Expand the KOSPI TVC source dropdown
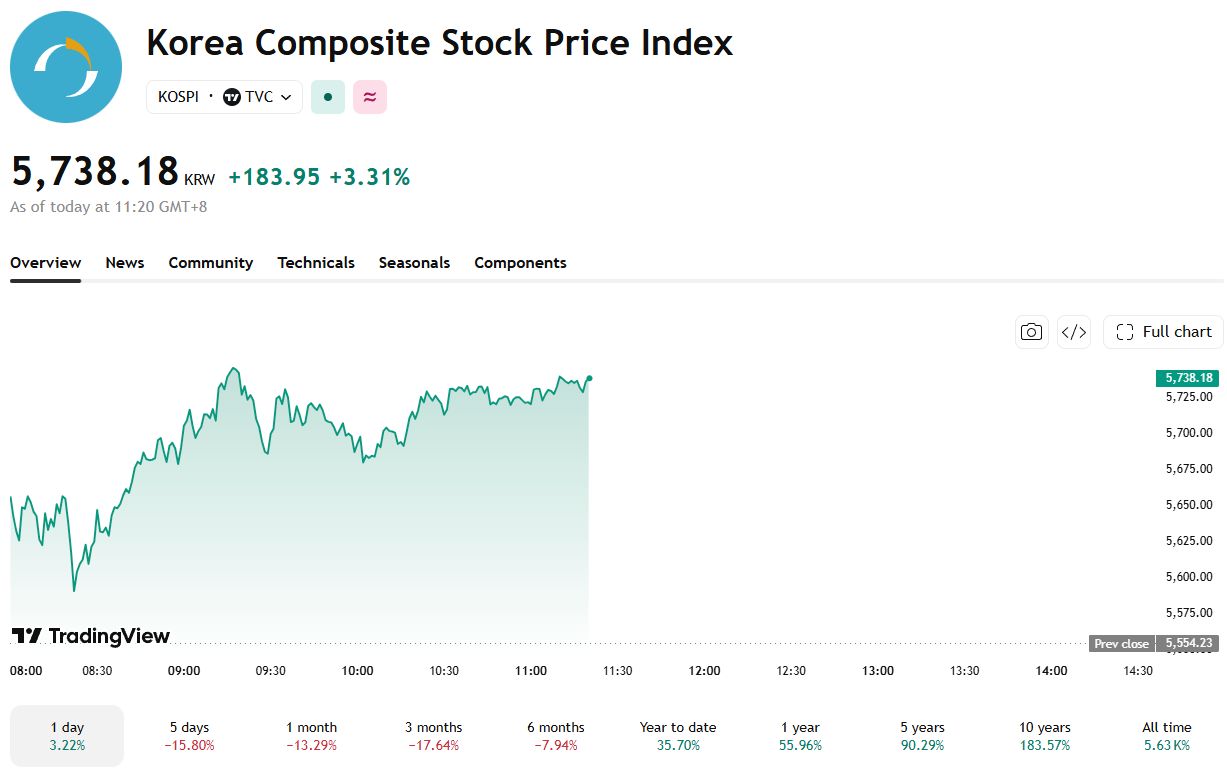 pos(224,97)
